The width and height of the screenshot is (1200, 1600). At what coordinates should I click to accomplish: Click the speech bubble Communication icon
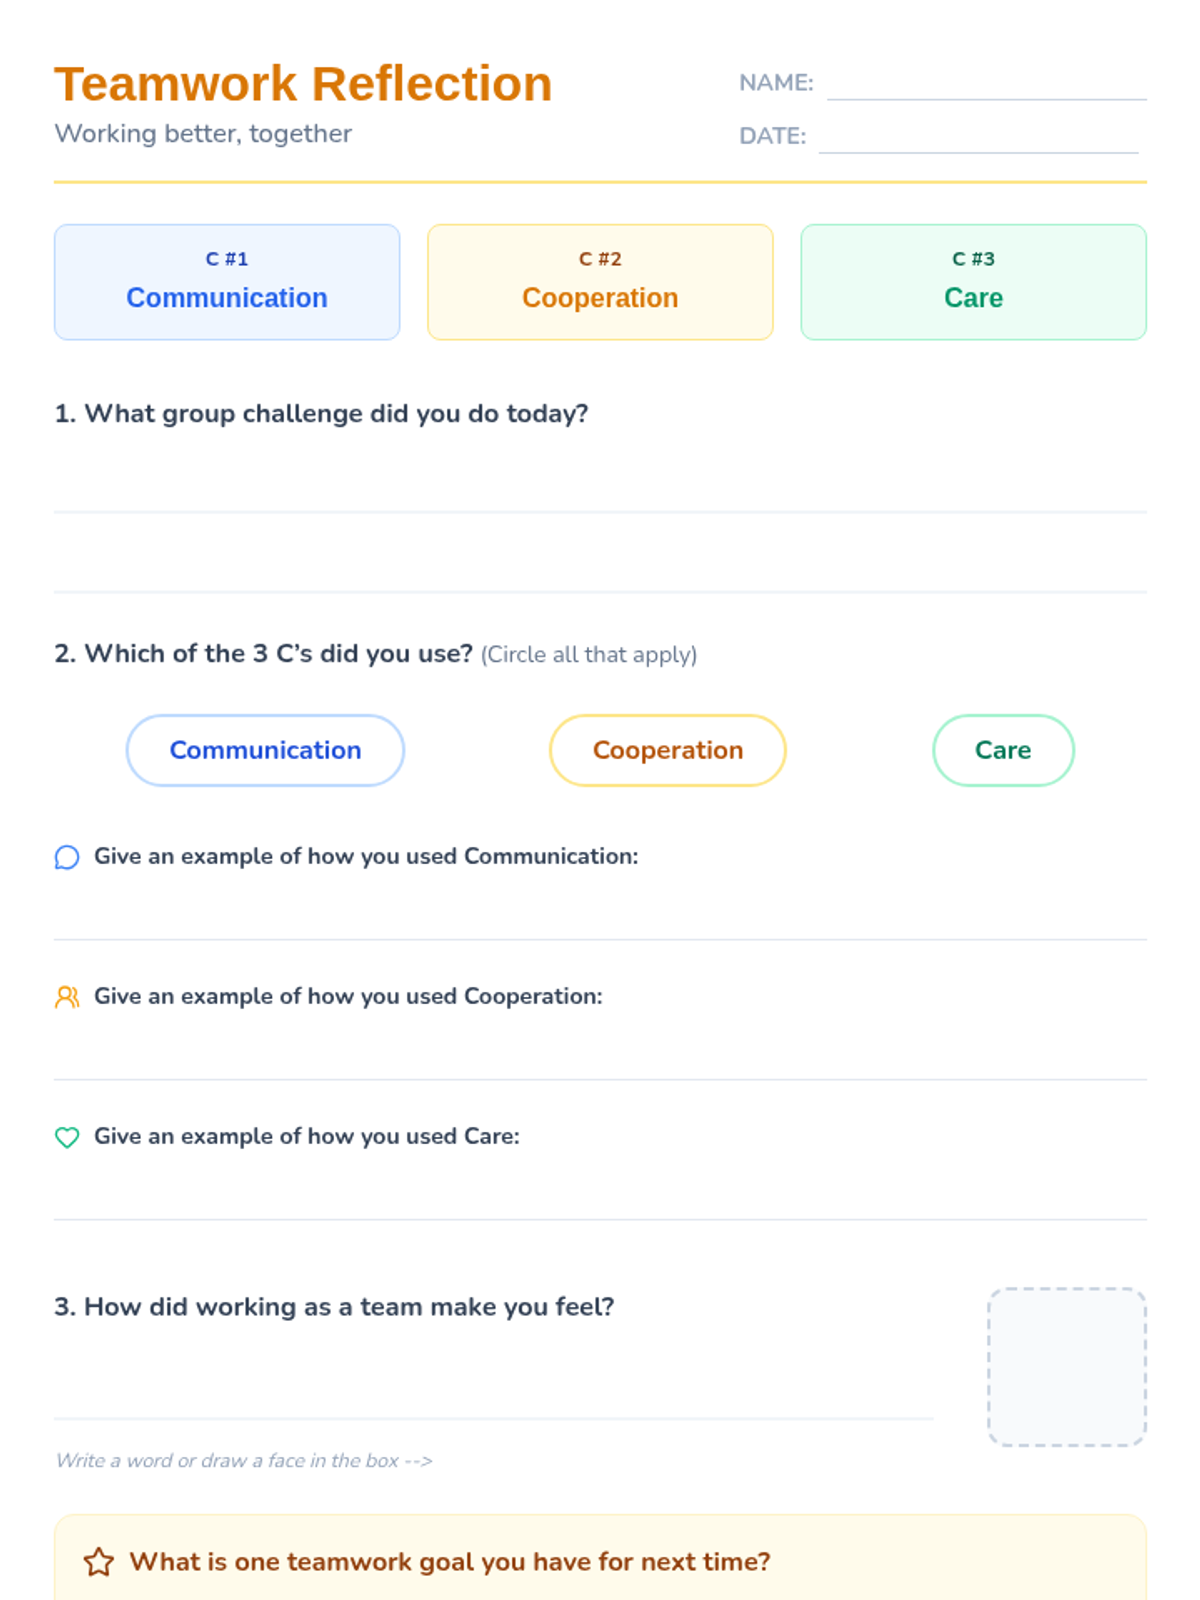[67, 858]
